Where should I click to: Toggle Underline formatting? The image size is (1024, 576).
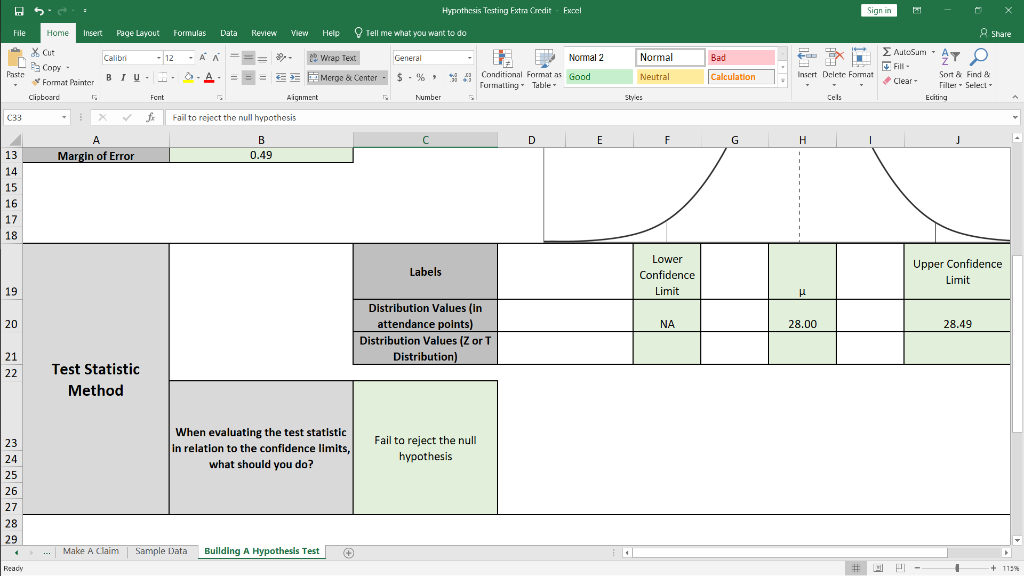coord(136,78)
